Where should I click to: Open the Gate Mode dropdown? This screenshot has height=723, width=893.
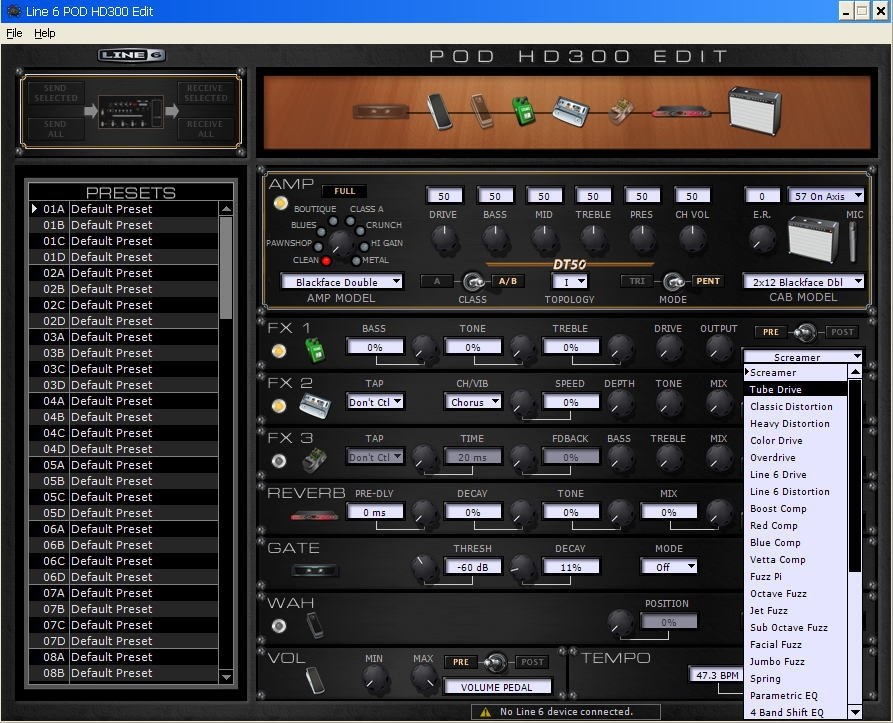[669, 567]
